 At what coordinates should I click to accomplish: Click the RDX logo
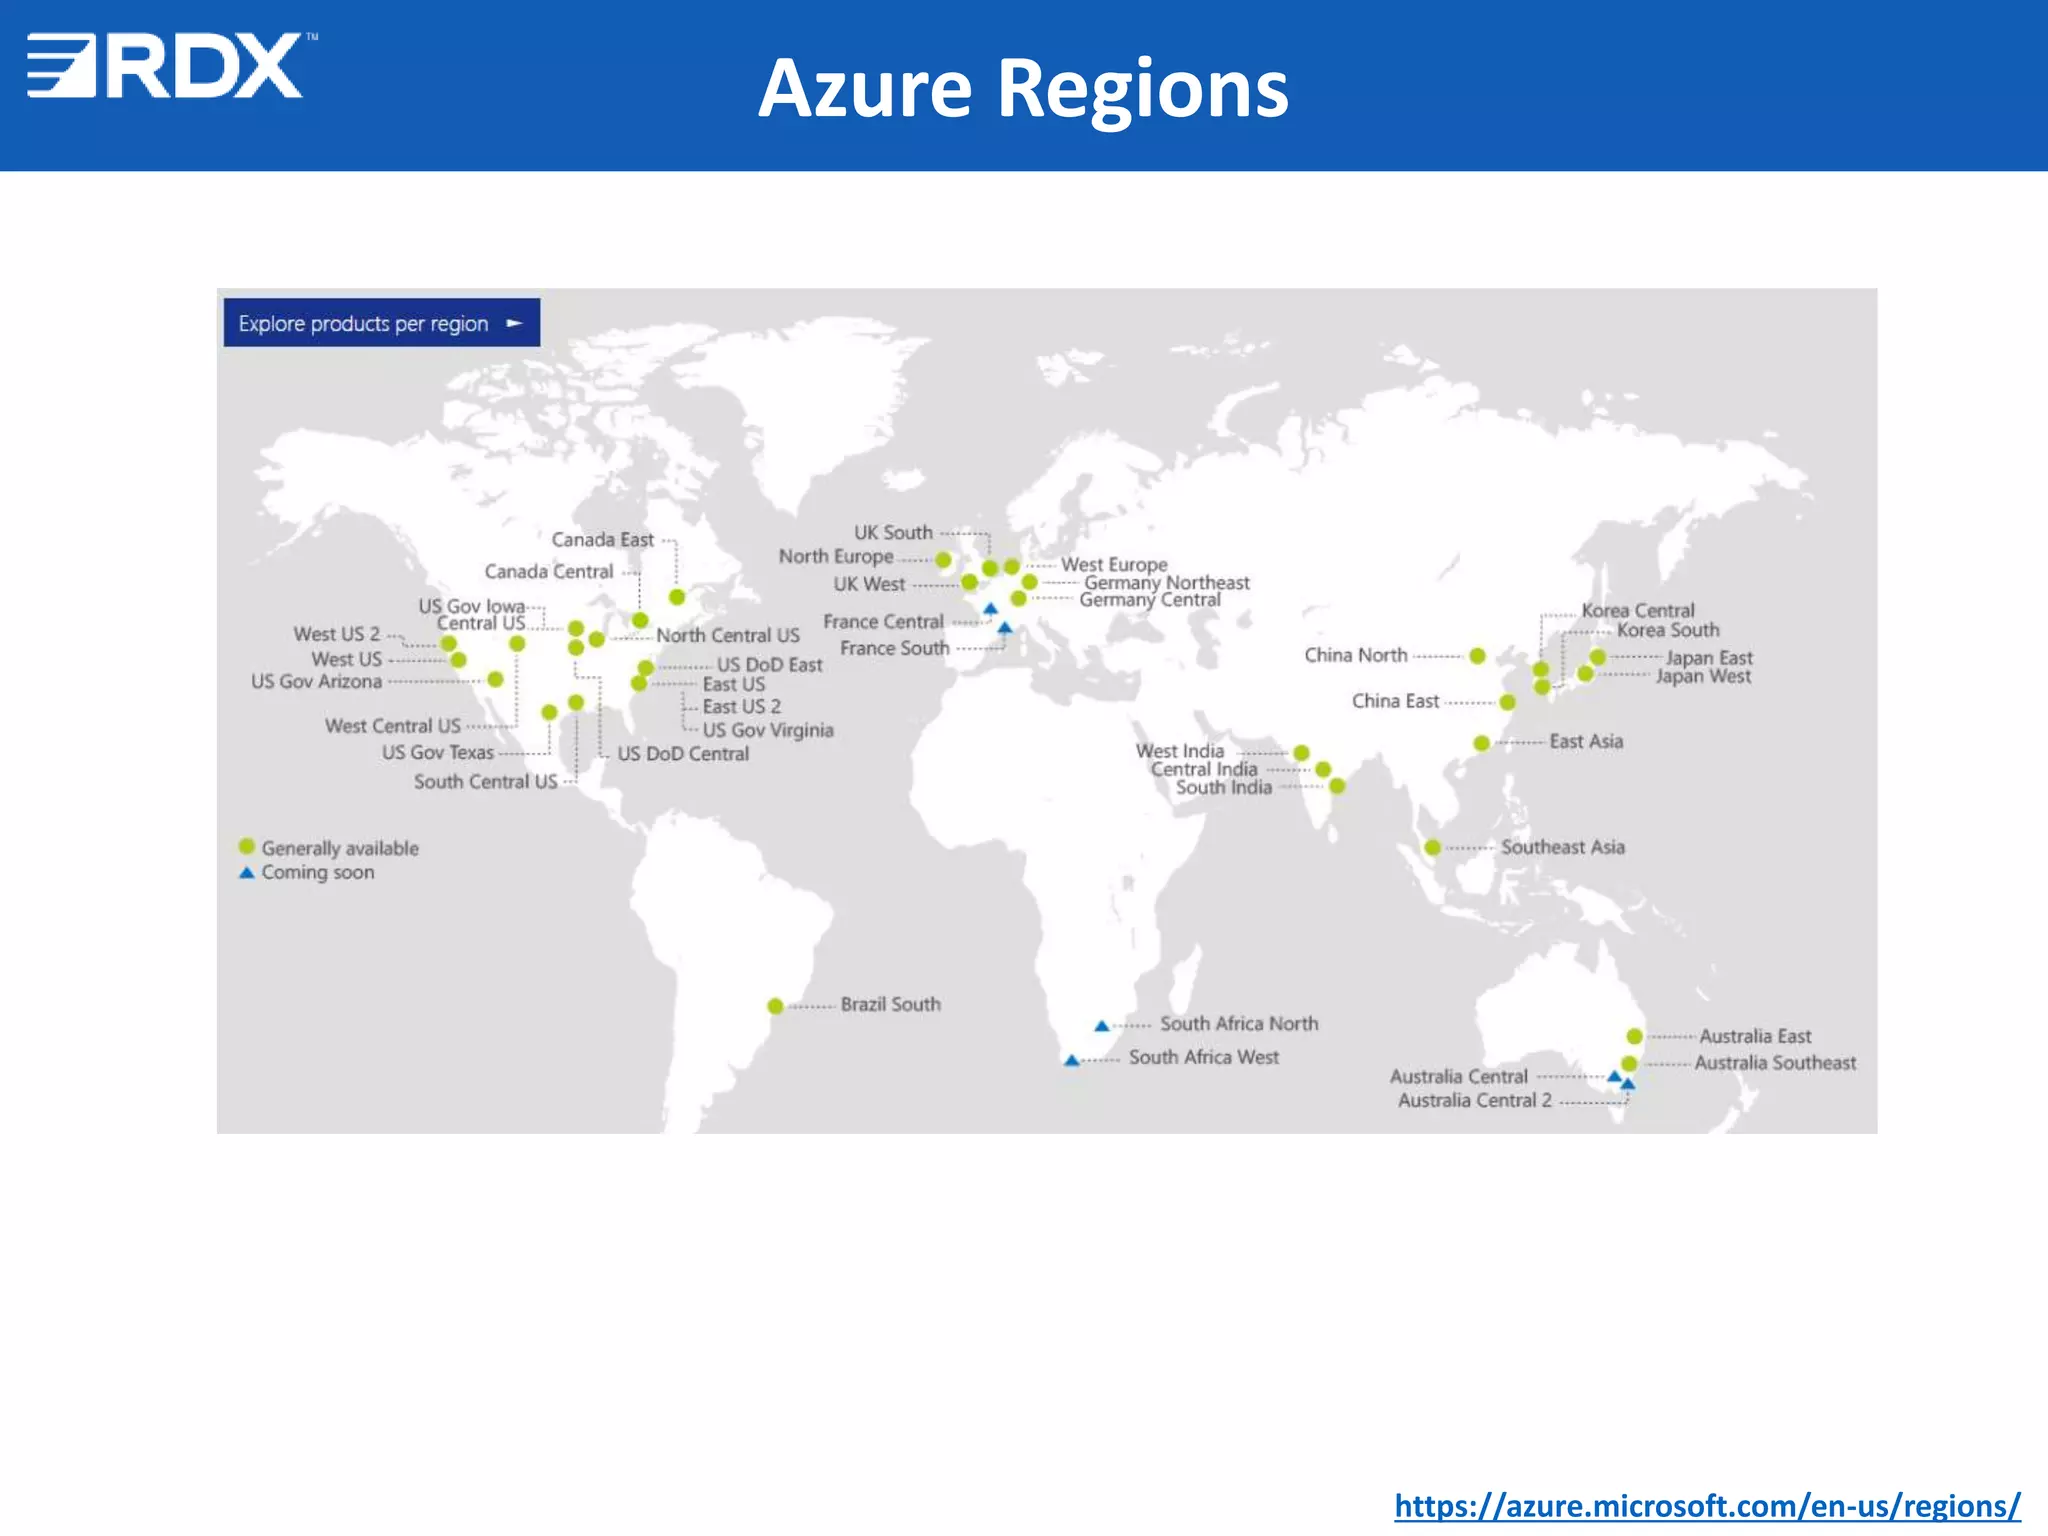point(171,65)
